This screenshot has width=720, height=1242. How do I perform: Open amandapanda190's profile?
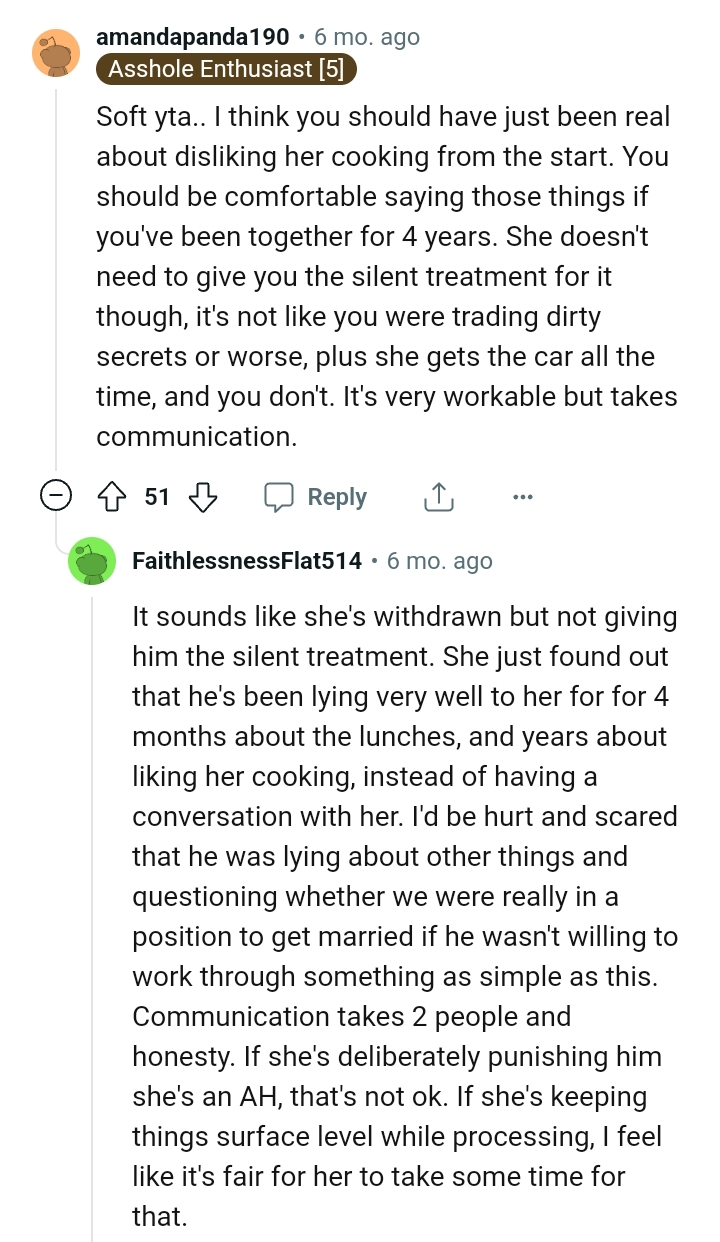pyautogui.click(x=192, y=36)
